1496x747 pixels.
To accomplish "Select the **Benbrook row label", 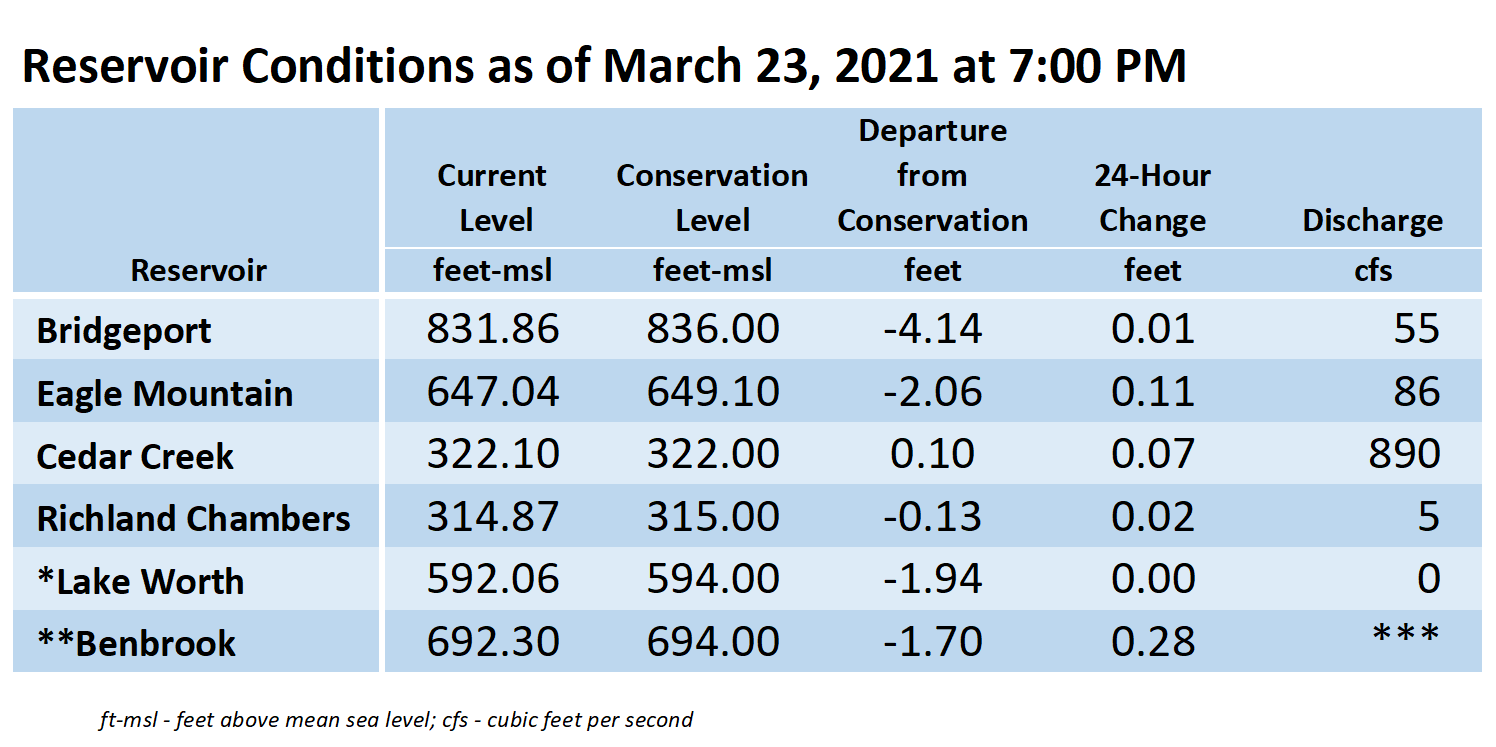I will (x=136, y=643).
